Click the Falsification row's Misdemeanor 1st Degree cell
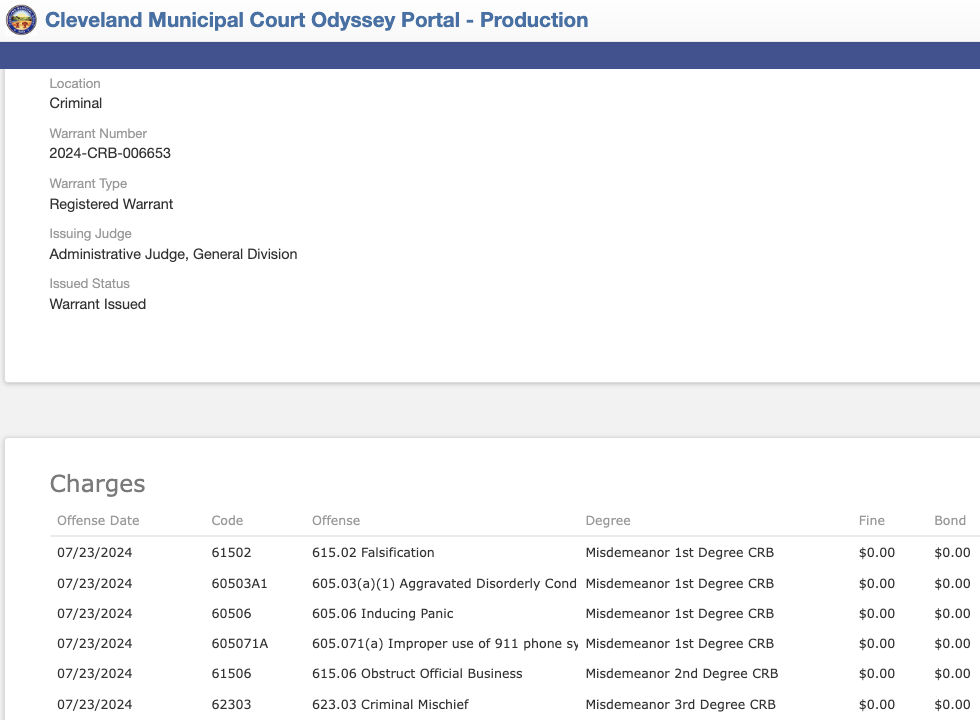Viewport: 980px width, 720px height. click(679, 552)
